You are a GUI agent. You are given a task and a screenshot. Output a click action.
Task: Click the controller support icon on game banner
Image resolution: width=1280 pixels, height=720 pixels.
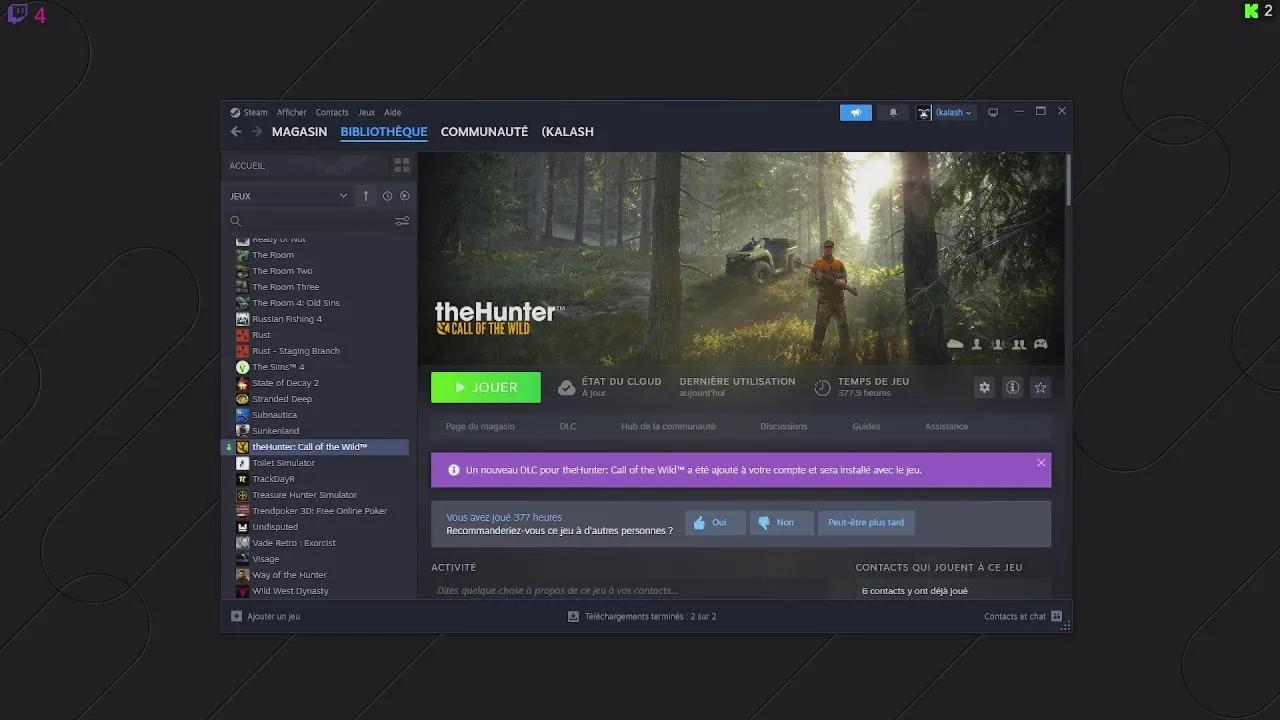(x=1040, y=343)
